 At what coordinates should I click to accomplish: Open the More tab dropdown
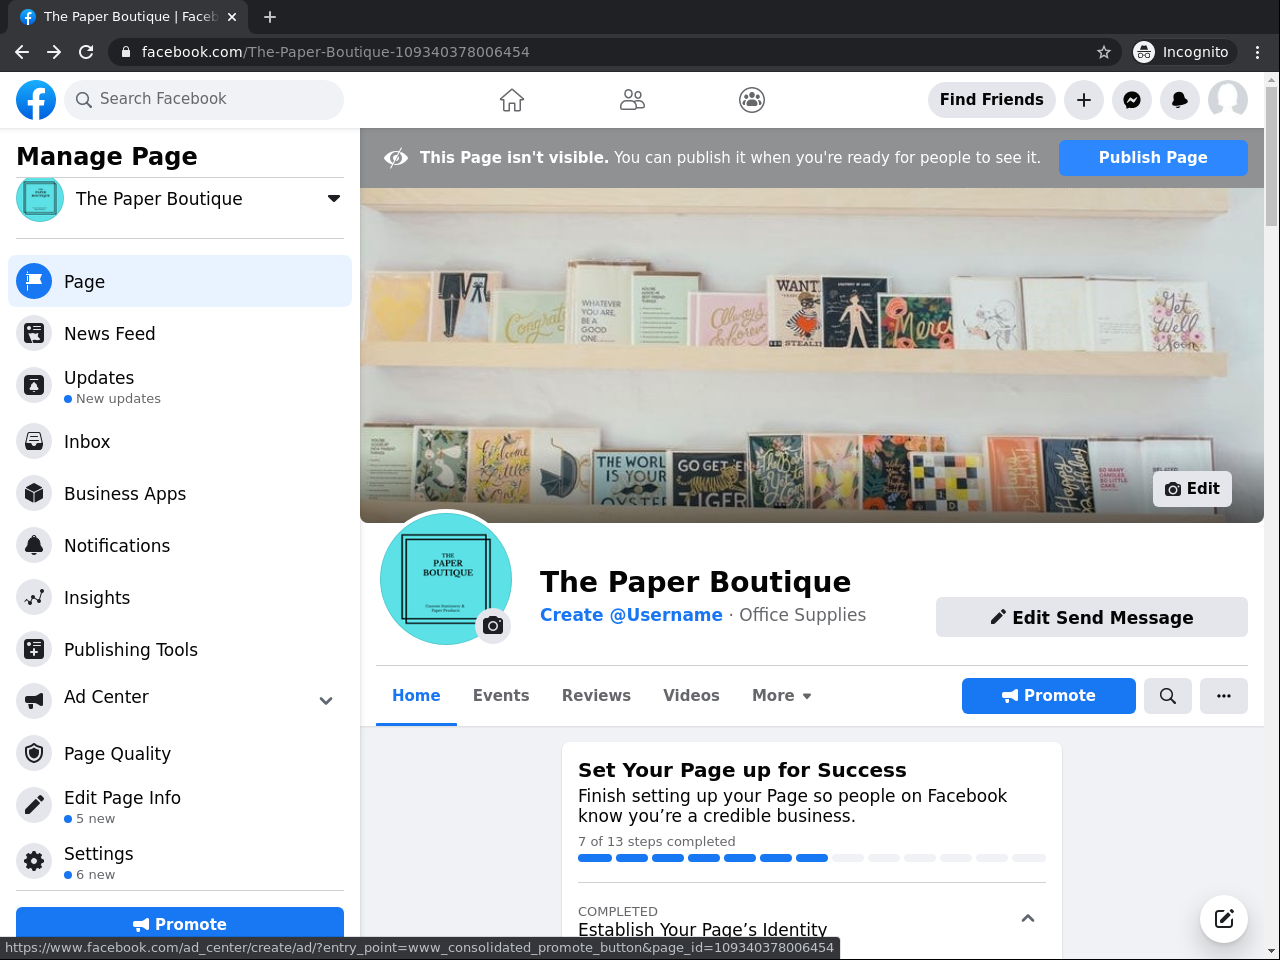(x=781, y=696)
